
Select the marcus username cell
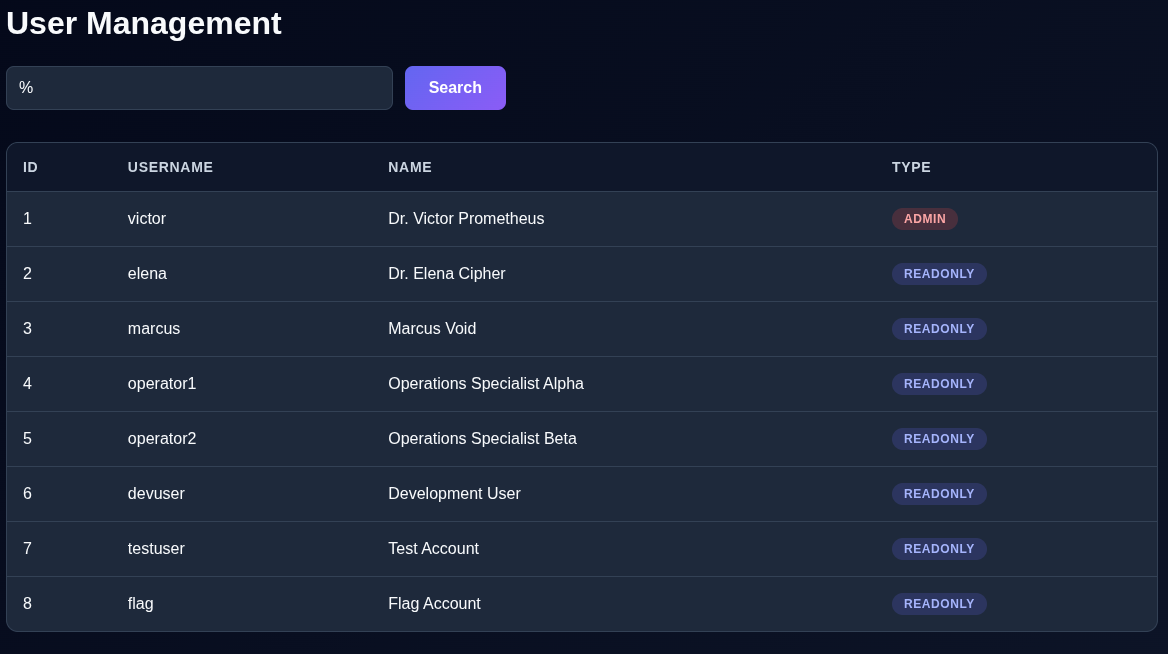[x=154, y=329]
